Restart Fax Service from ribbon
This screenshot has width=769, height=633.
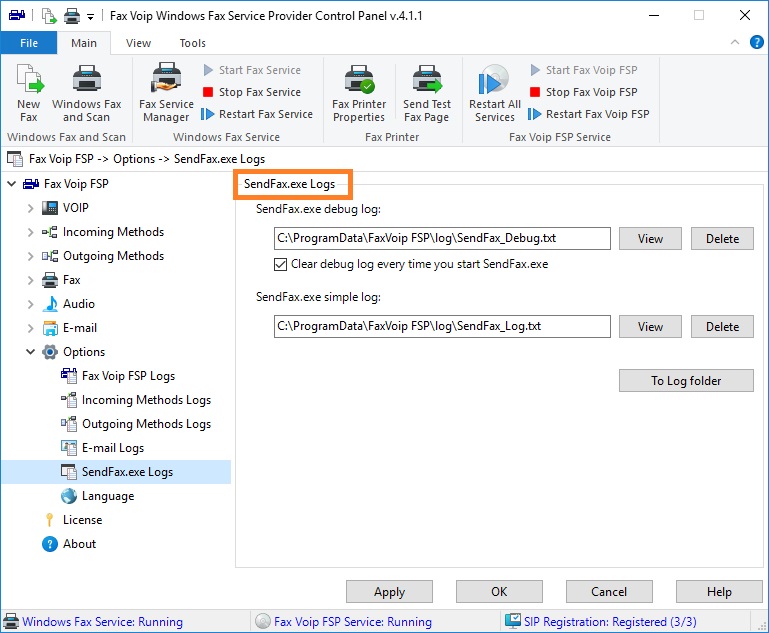[257, 114]
